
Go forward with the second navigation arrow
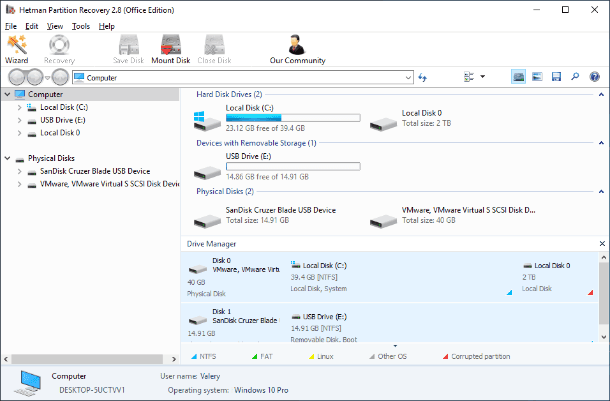pyautogui.click(x=35, y=77)
